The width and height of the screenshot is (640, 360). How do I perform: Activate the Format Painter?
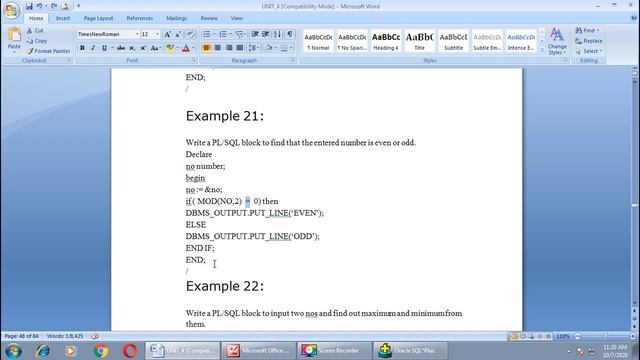[x=48, y=51]
